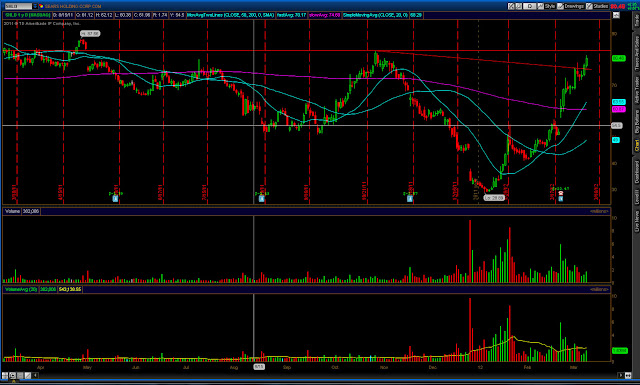The height and width of the screenshot is (385, 640).
Task: Click the H: 62.12 high price readout
Action: 104,15
